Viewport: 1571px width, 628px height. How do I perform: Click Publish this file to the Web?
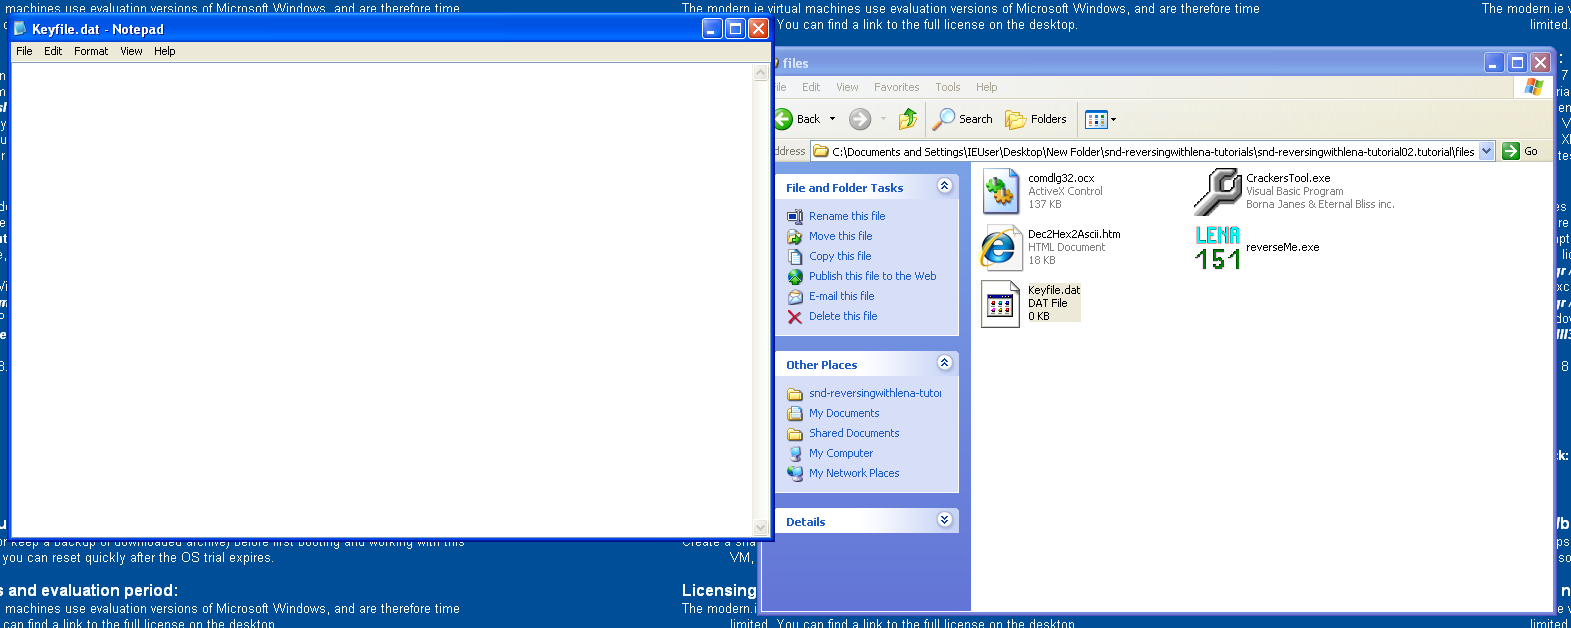click(x=873, y=276)
